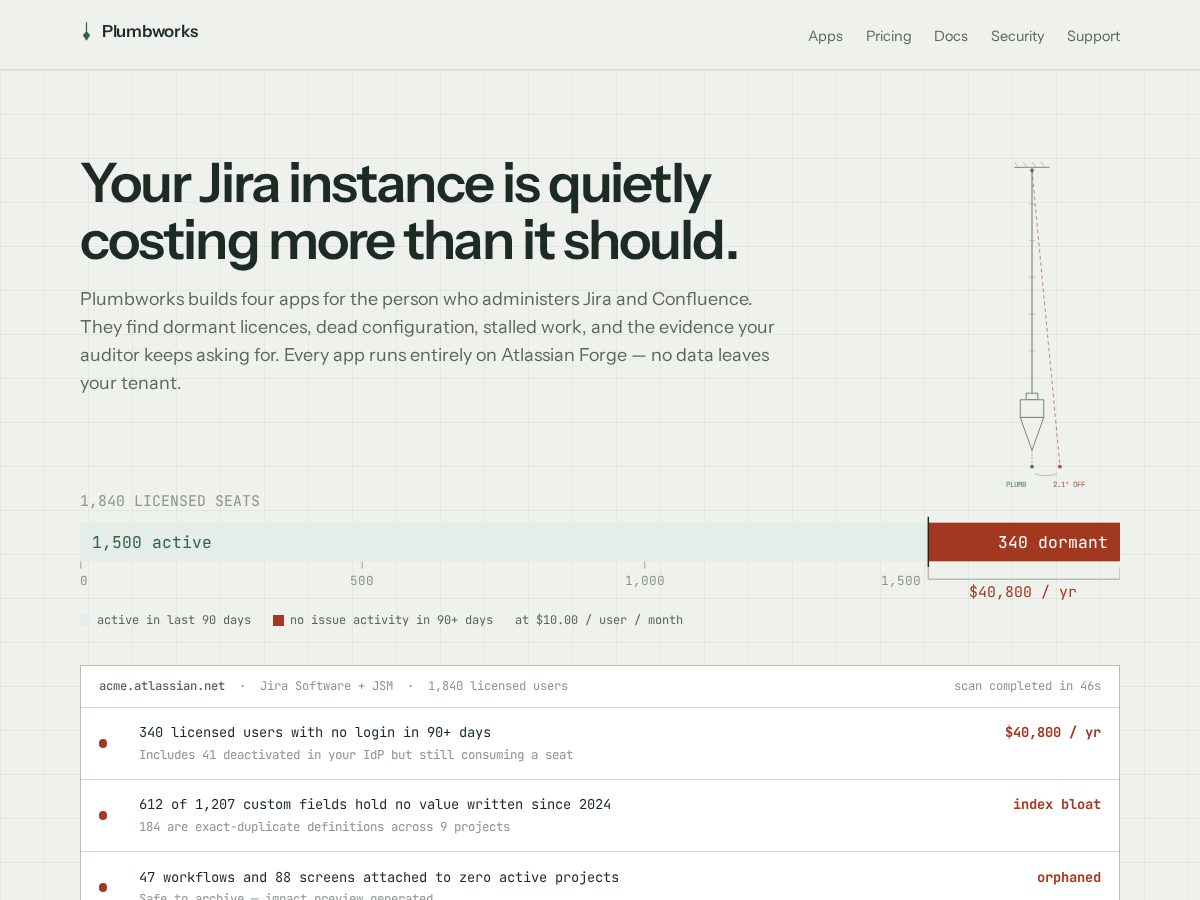Click the '1,000' axis tick label
This screenshot has width=1200, height=900.
tap(644, 581)
